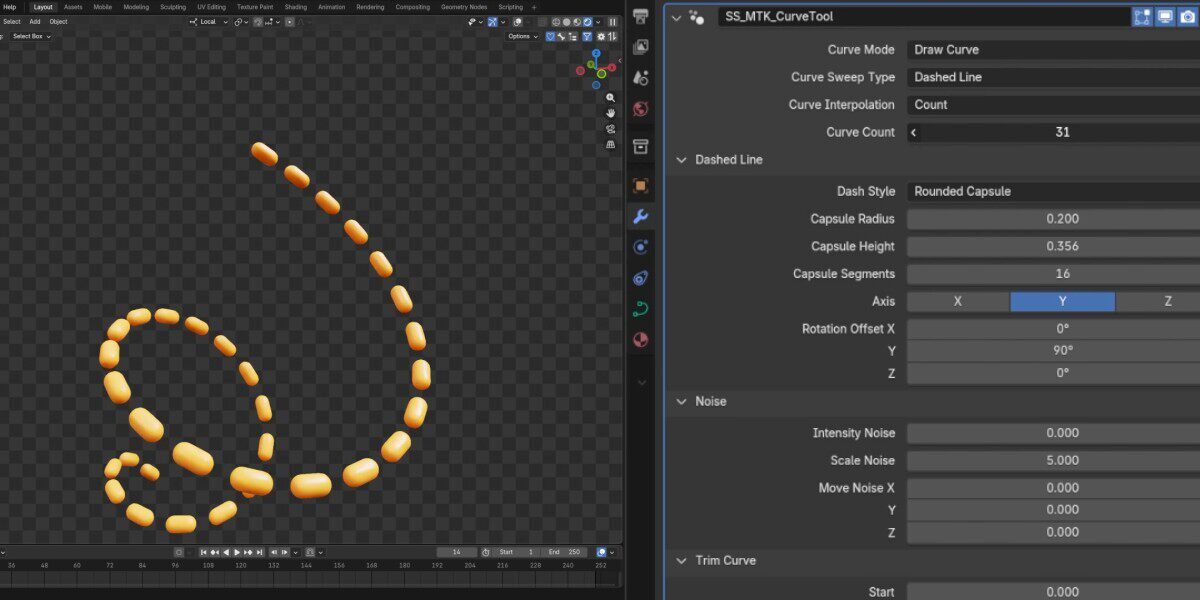Switch to the Modeling workspace tab
This screenshot has height=600, width=1200.
[136, 7]
